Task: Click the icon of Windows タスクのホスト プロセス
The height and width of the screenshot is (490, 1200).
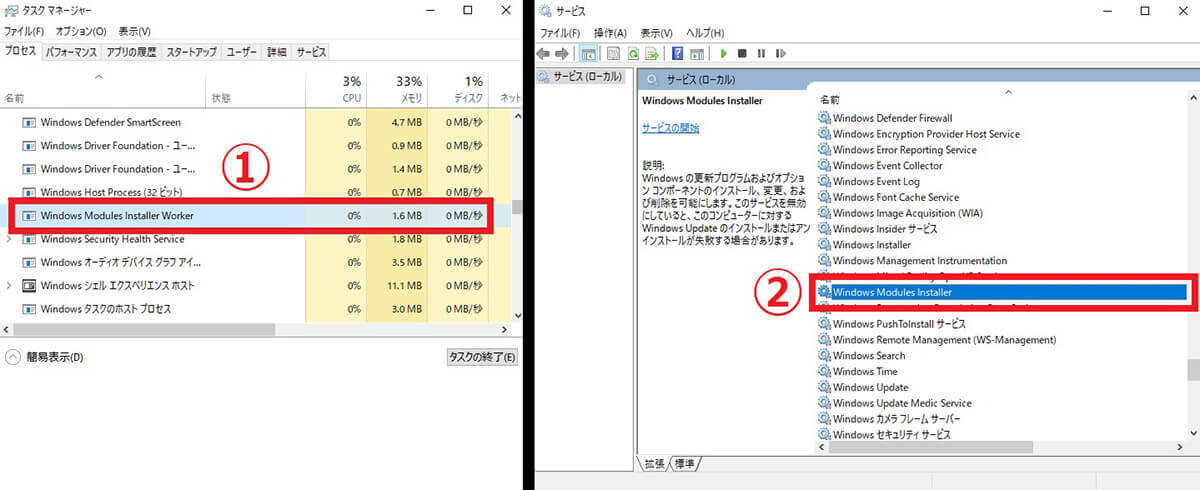Action: coord(29,309)
